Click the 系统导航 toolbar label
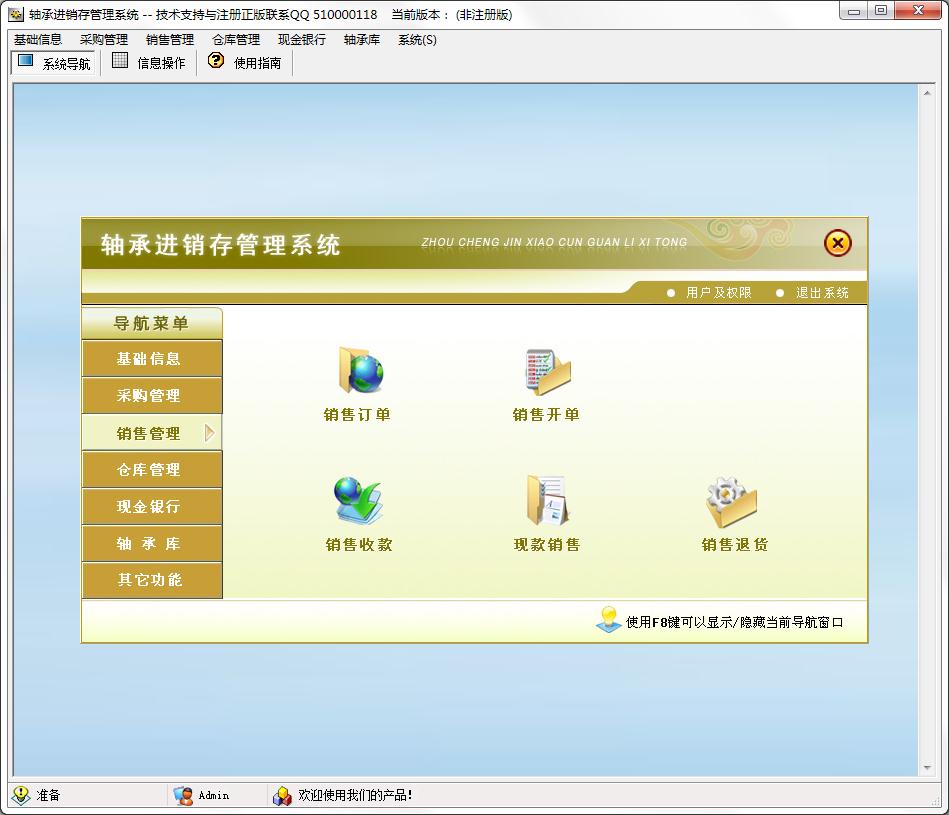Image resolution: width=949 pixels, height=815 pixels. coord(66,64)
